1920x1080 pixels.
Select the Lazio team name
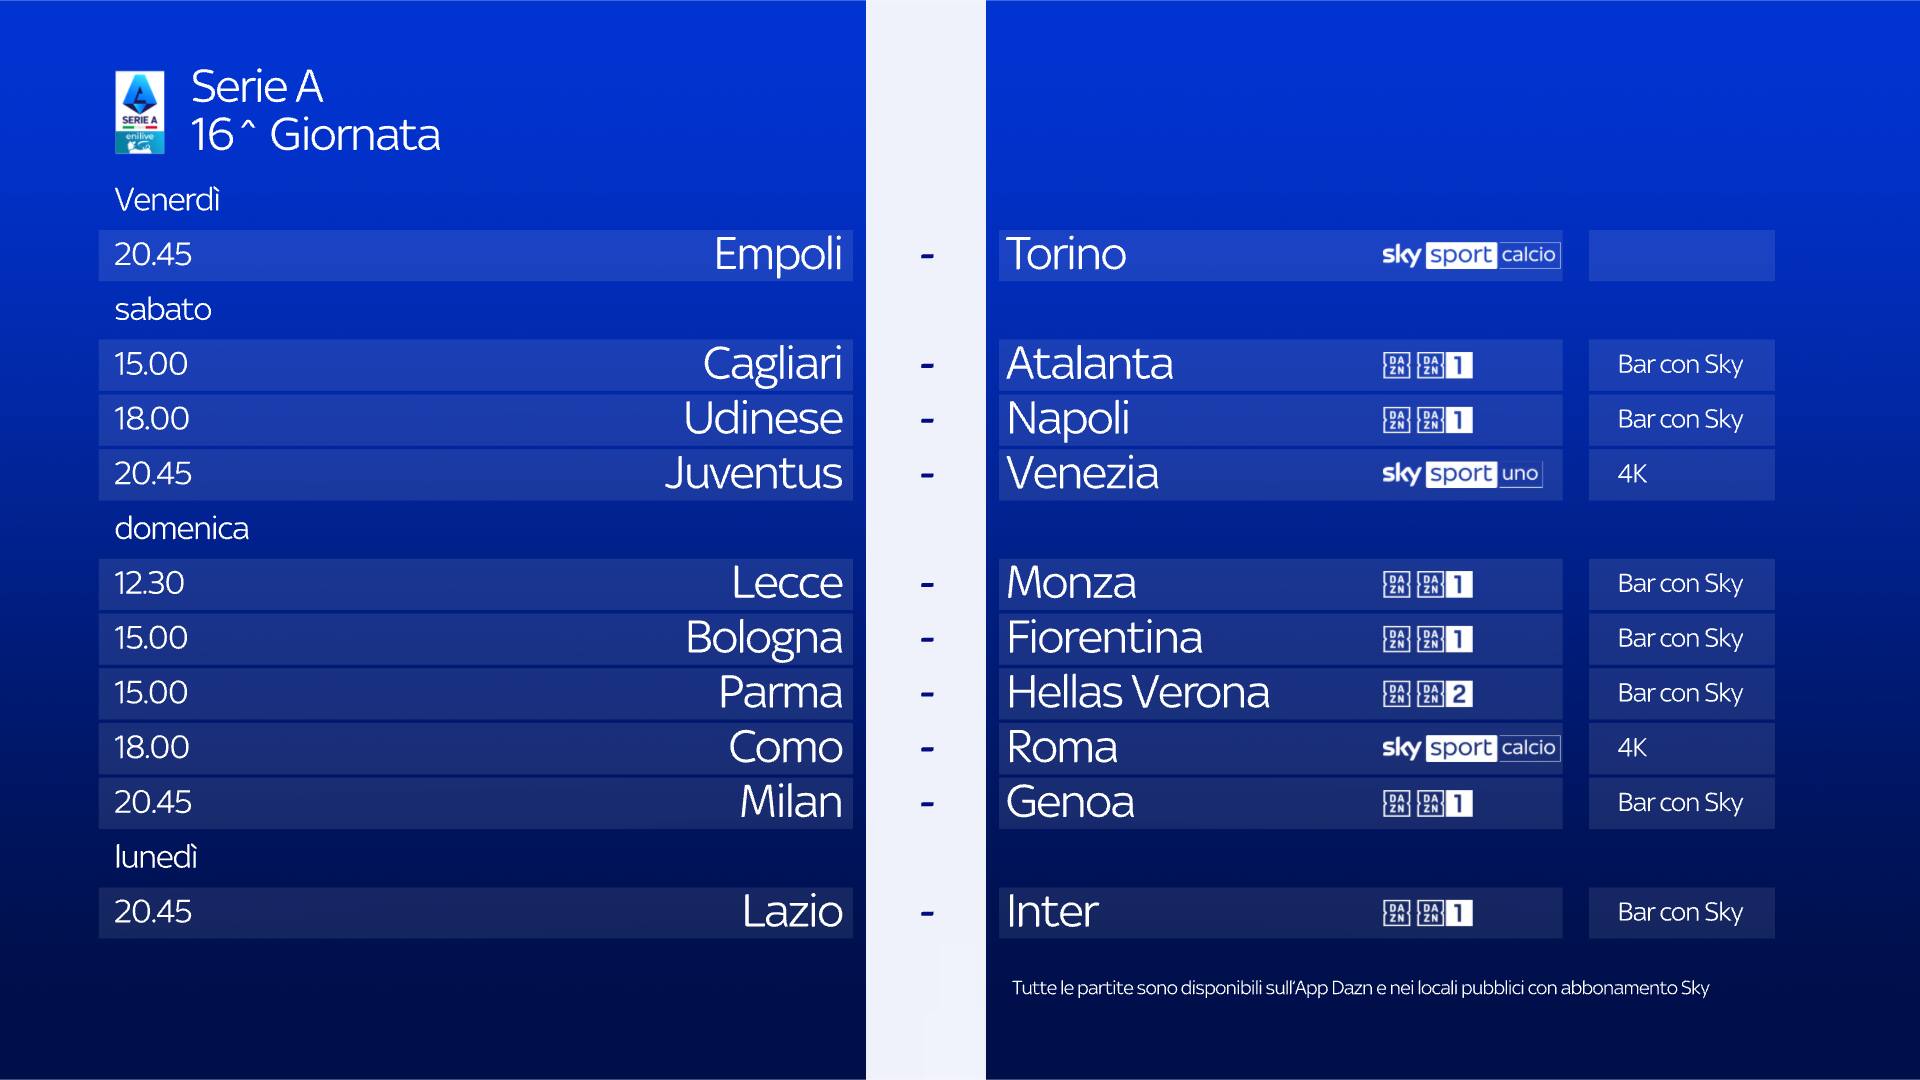(x=792, y=912)
